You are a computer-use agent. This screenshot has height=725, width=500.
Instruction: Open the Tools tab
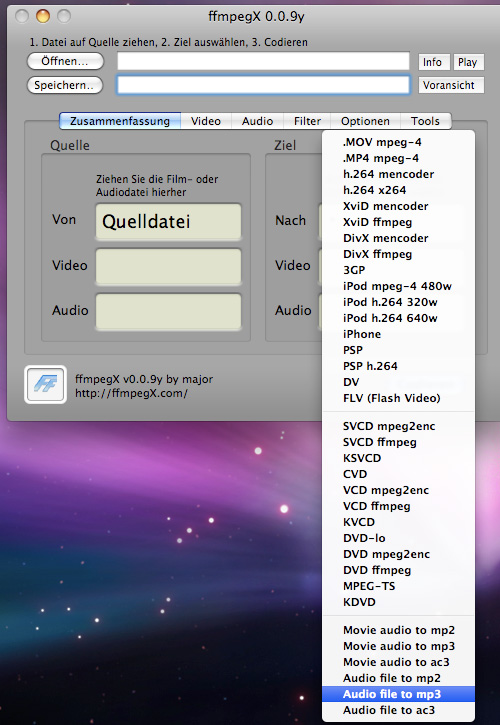point(425,121)
